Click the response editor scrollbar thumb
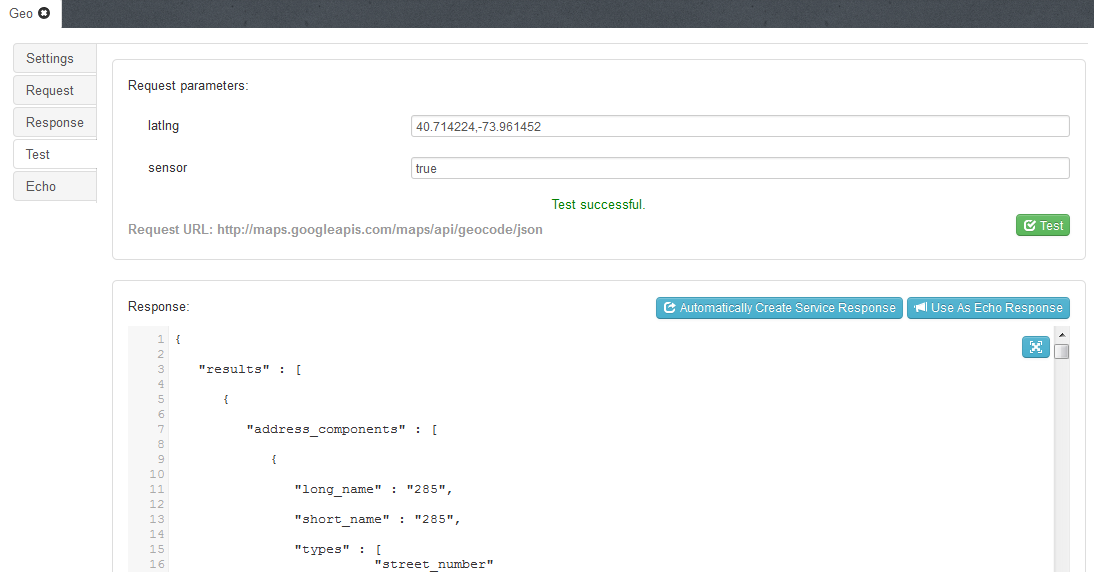1094x572 pixels. point(1062,351)
